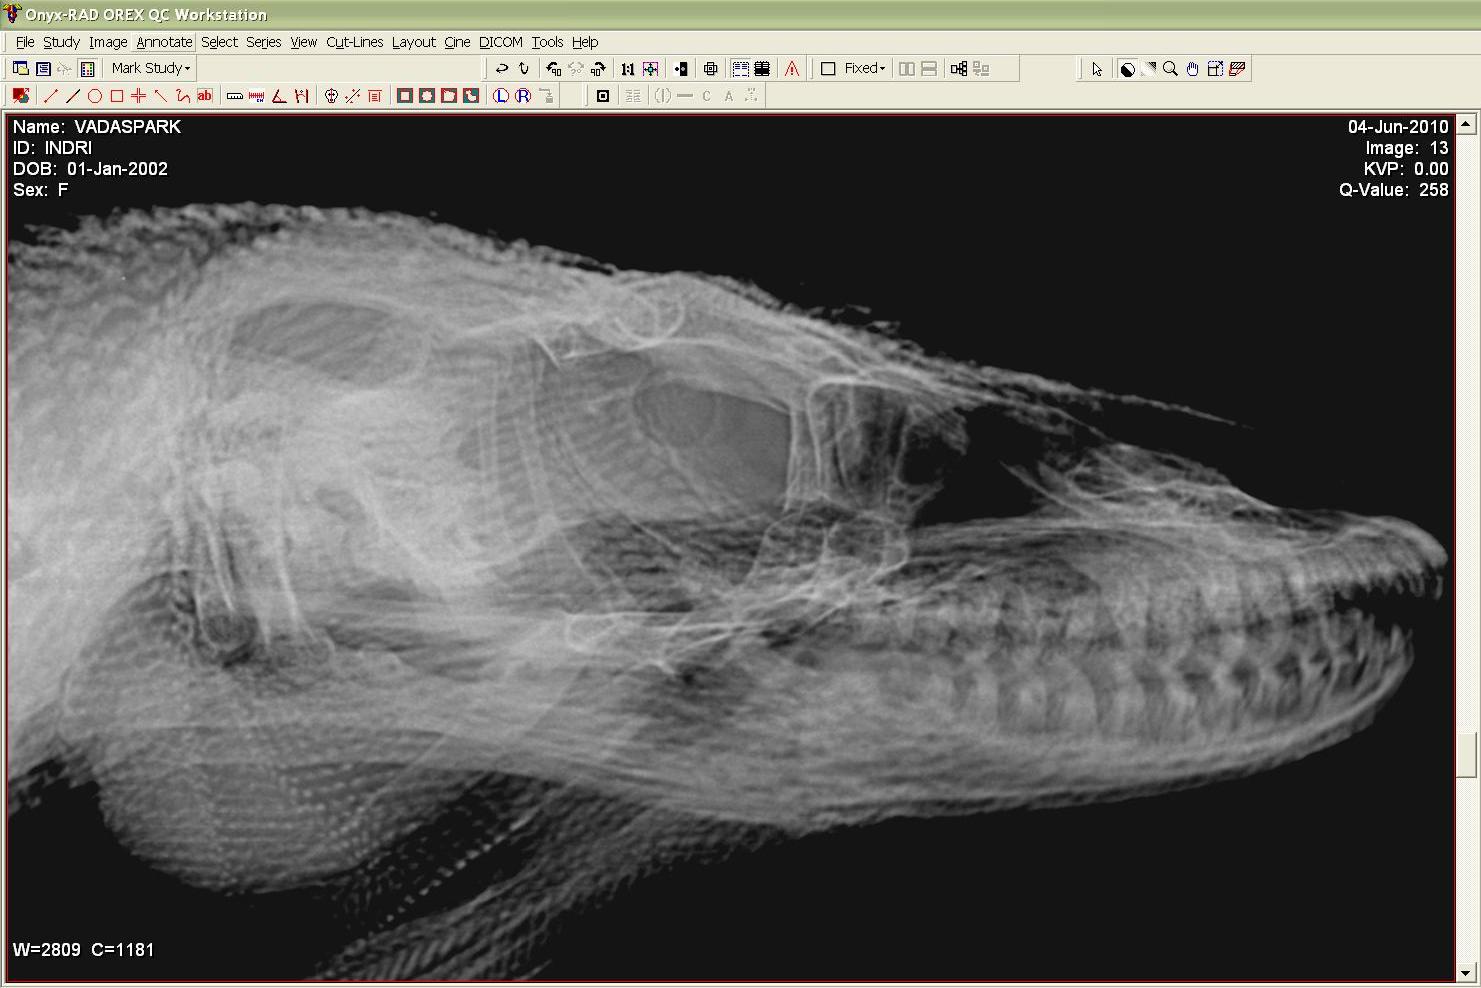Viewport: 1481px width, 988px height.
Task: Toggle the thumbnail grid view
Action: [87, 68]
